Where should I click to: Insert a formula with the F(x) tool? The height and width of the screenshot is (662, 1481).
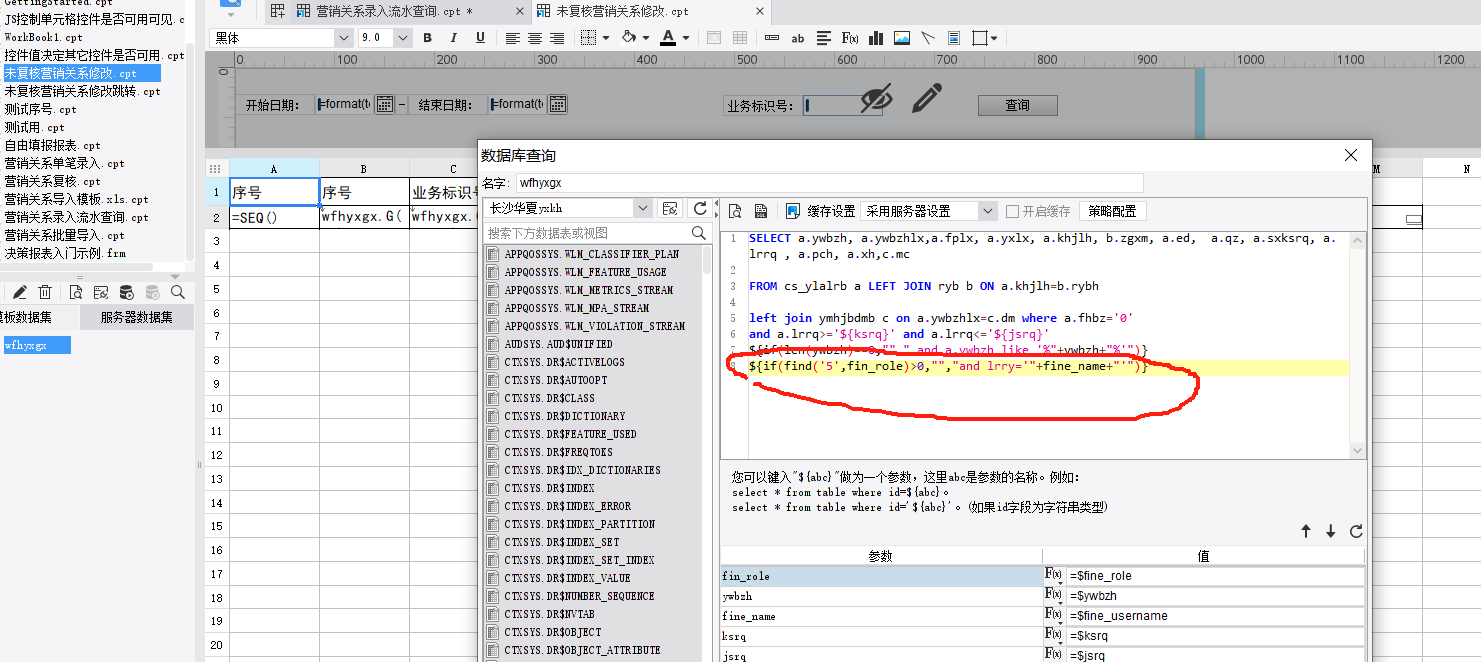coord(850,38)
